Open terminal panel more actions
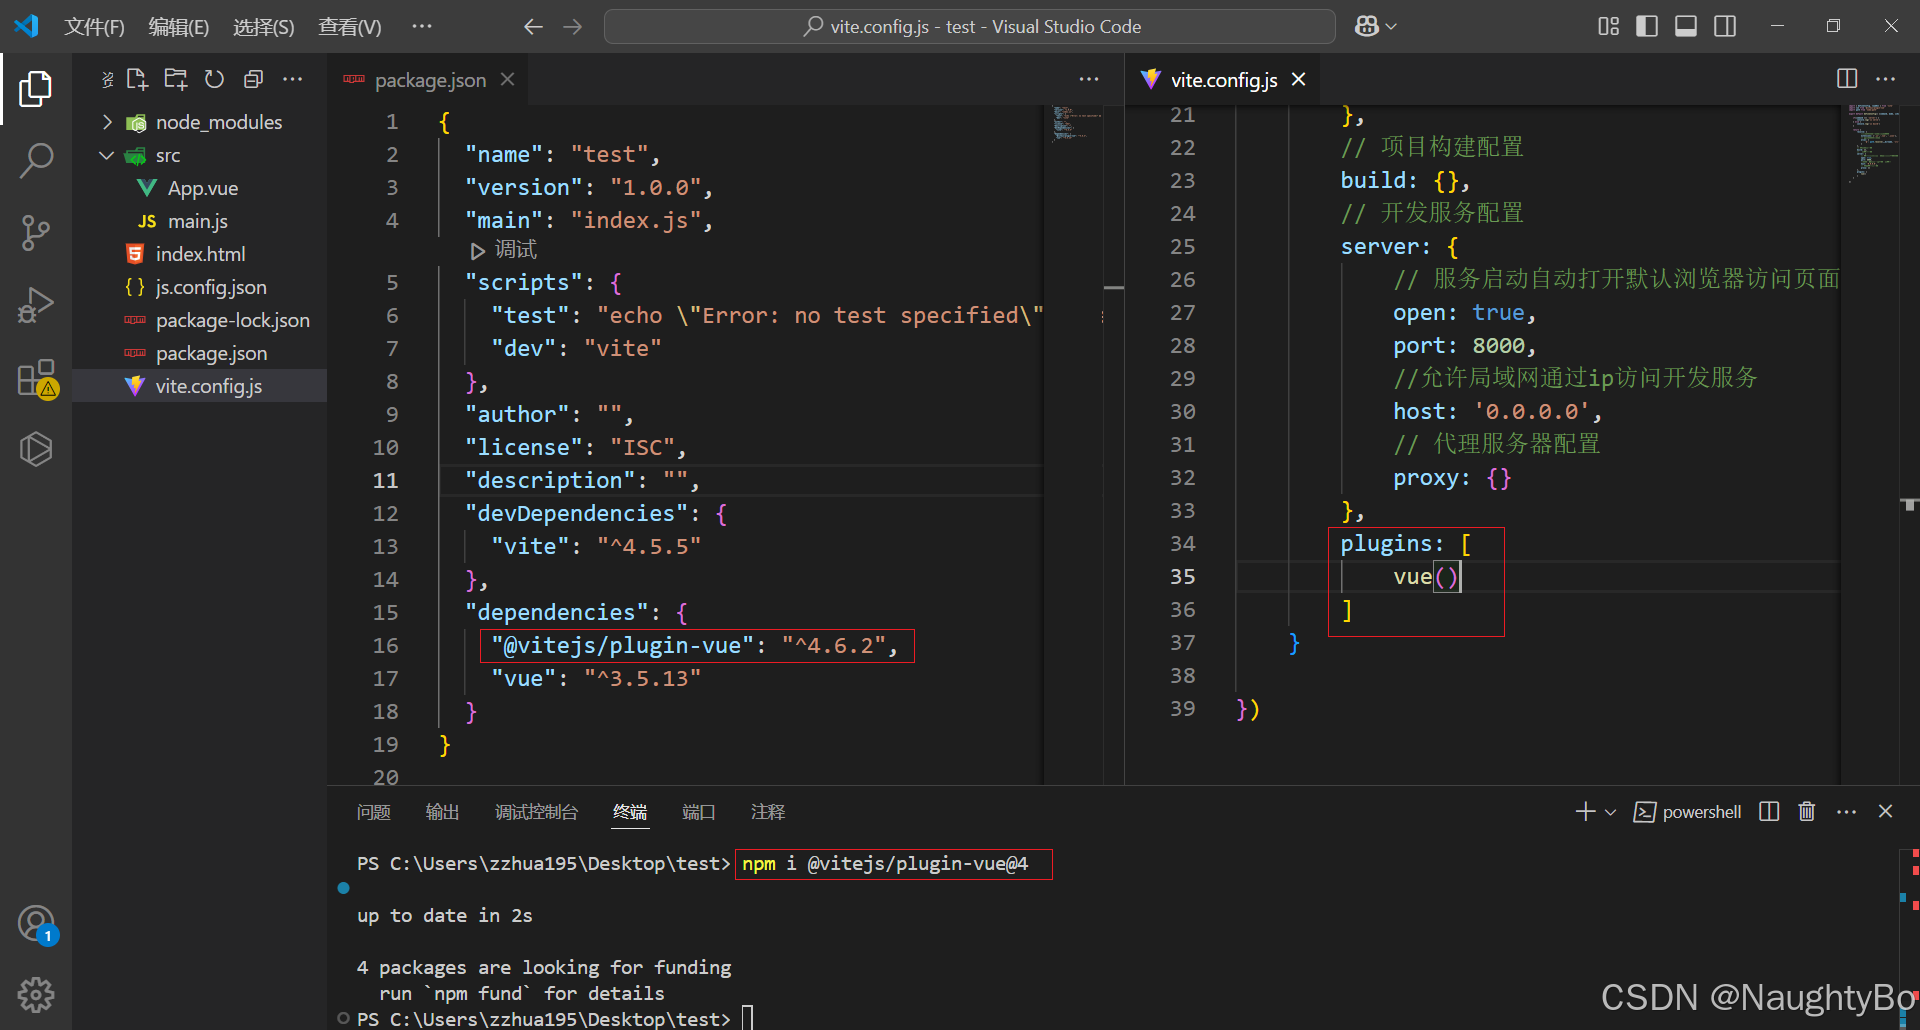1920x1030 pixels. (1847, 812)
